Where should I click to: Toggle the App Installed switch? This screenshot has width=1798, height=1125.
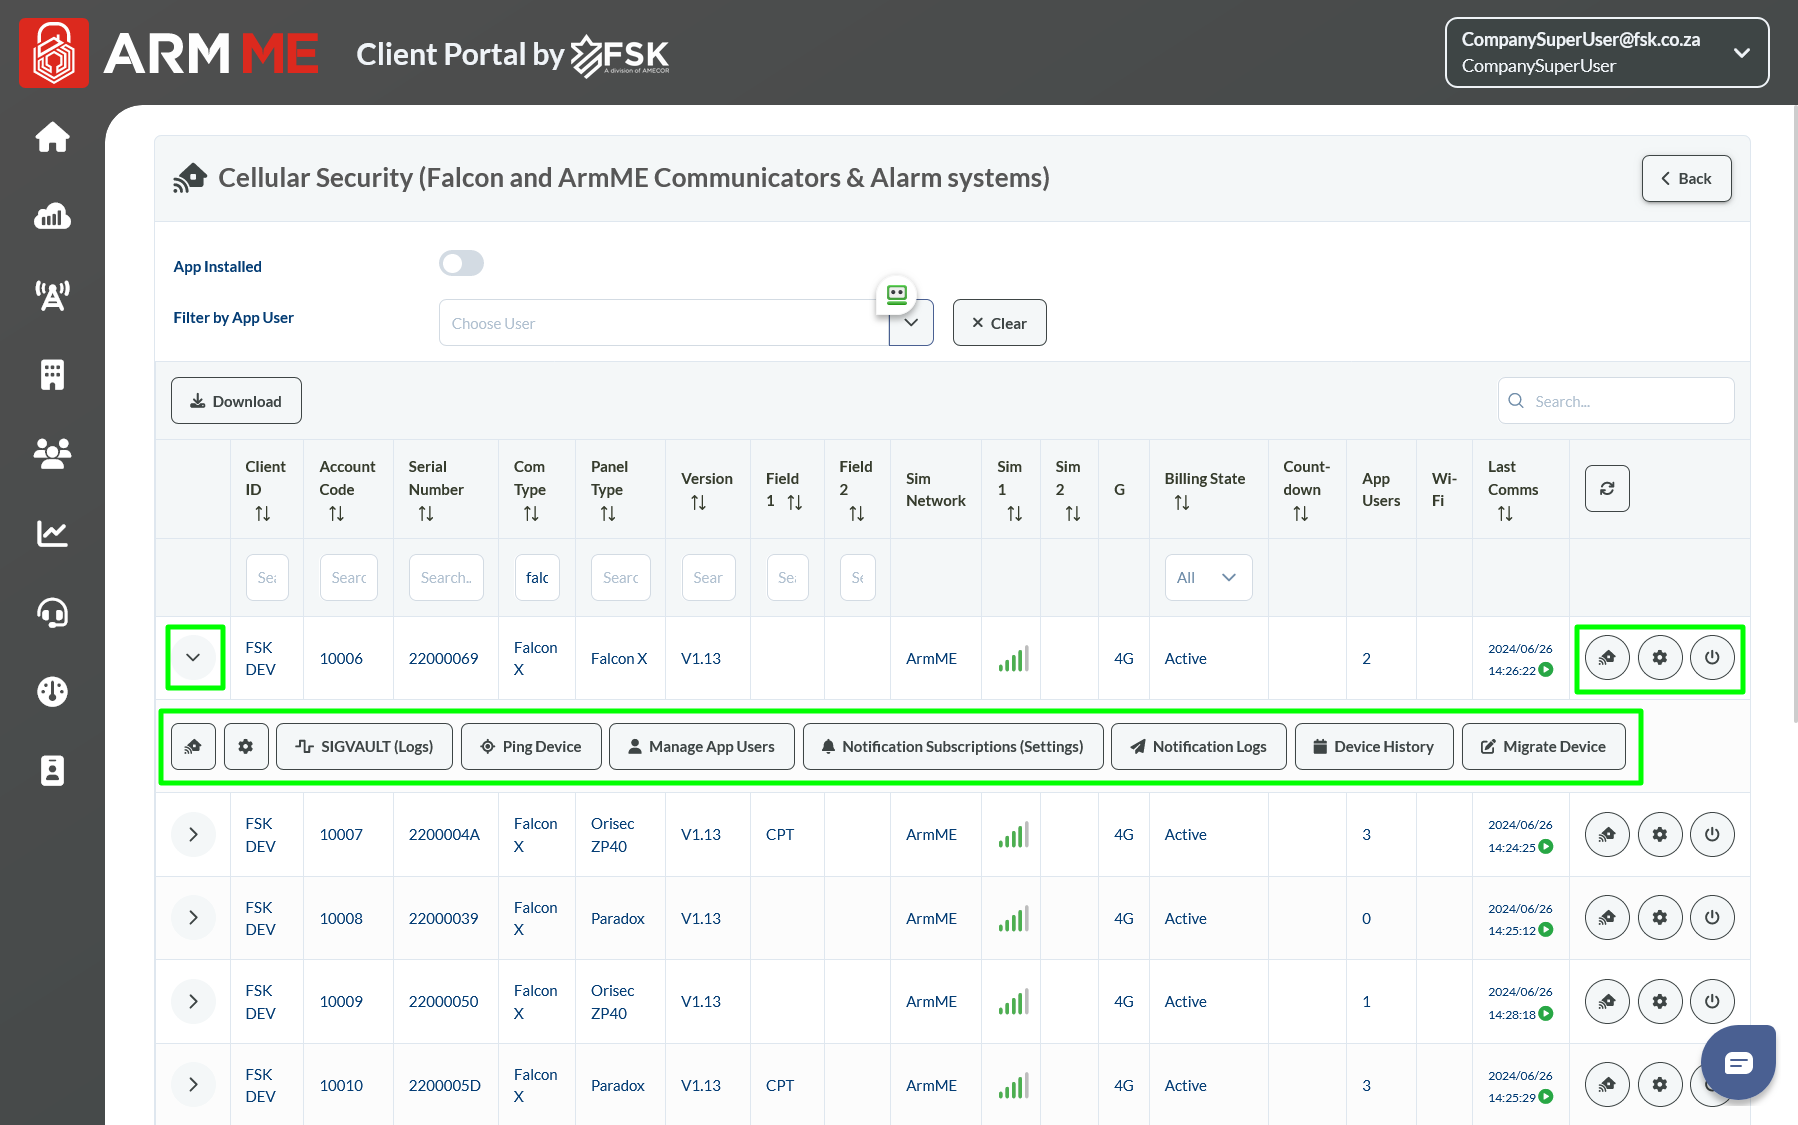[x=461, y=264]
